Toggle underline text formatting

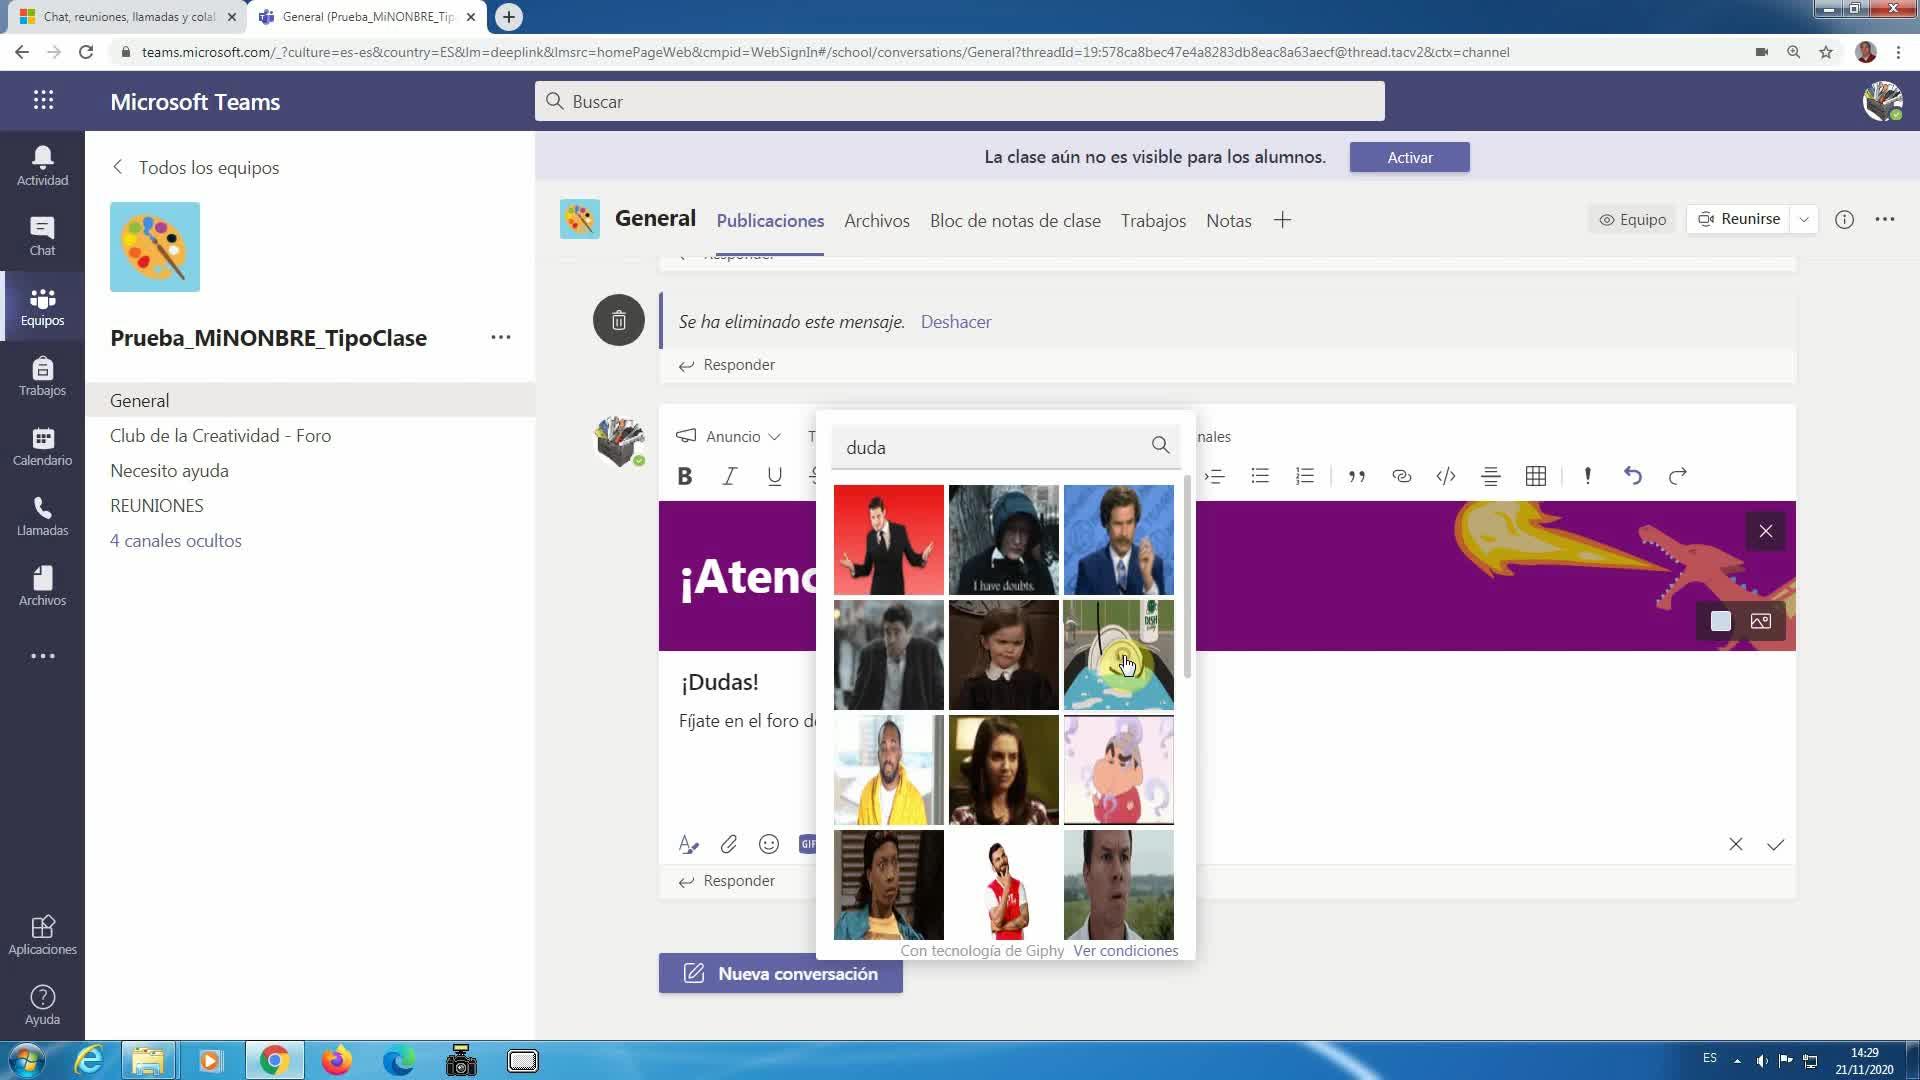774,476
